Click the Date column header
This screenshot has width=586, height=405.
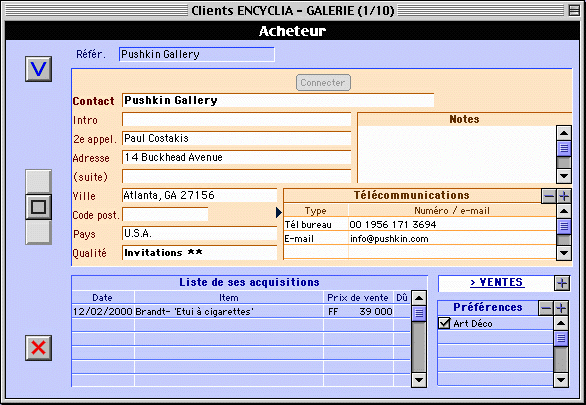pyautogui.click(x=102, y=298)
